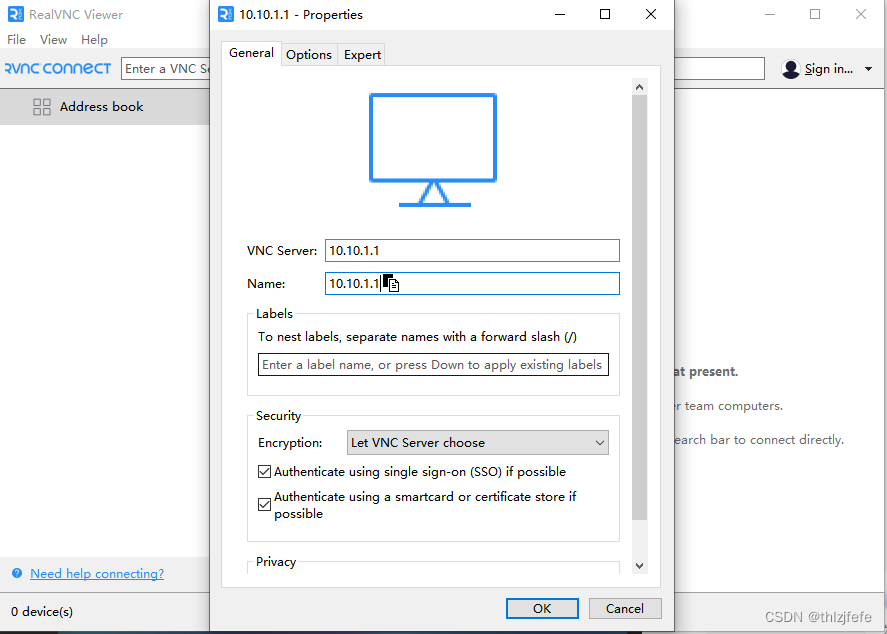
Task: Click the label name input field
Action: click(x=433, y=365)
